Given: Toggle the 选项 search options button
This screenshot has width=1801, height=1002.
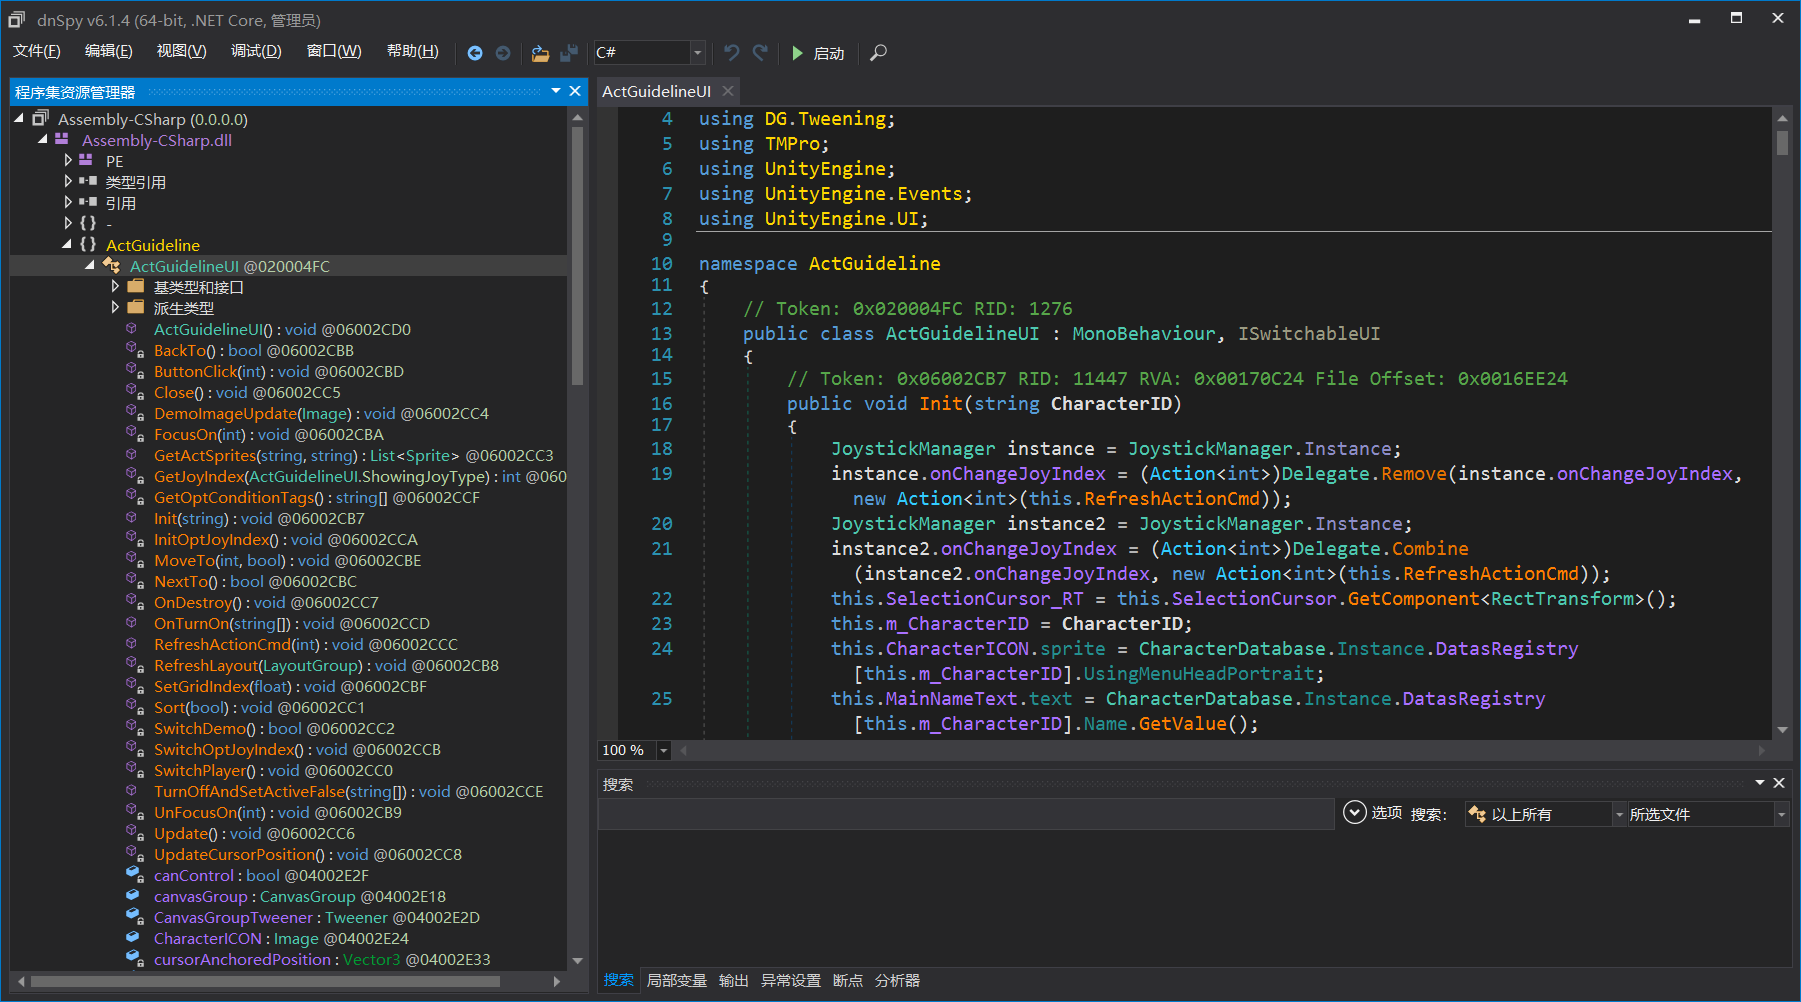Looking at the screenshot, I should coord(1355,813).
